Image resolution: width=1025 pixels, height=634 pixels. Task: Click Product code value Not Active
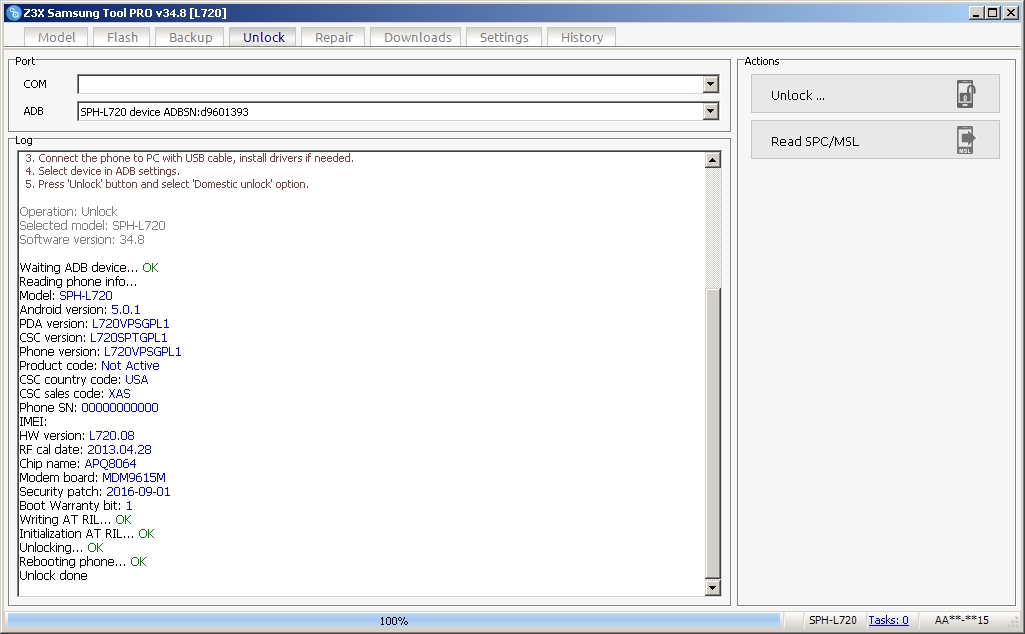pos(130,366)
